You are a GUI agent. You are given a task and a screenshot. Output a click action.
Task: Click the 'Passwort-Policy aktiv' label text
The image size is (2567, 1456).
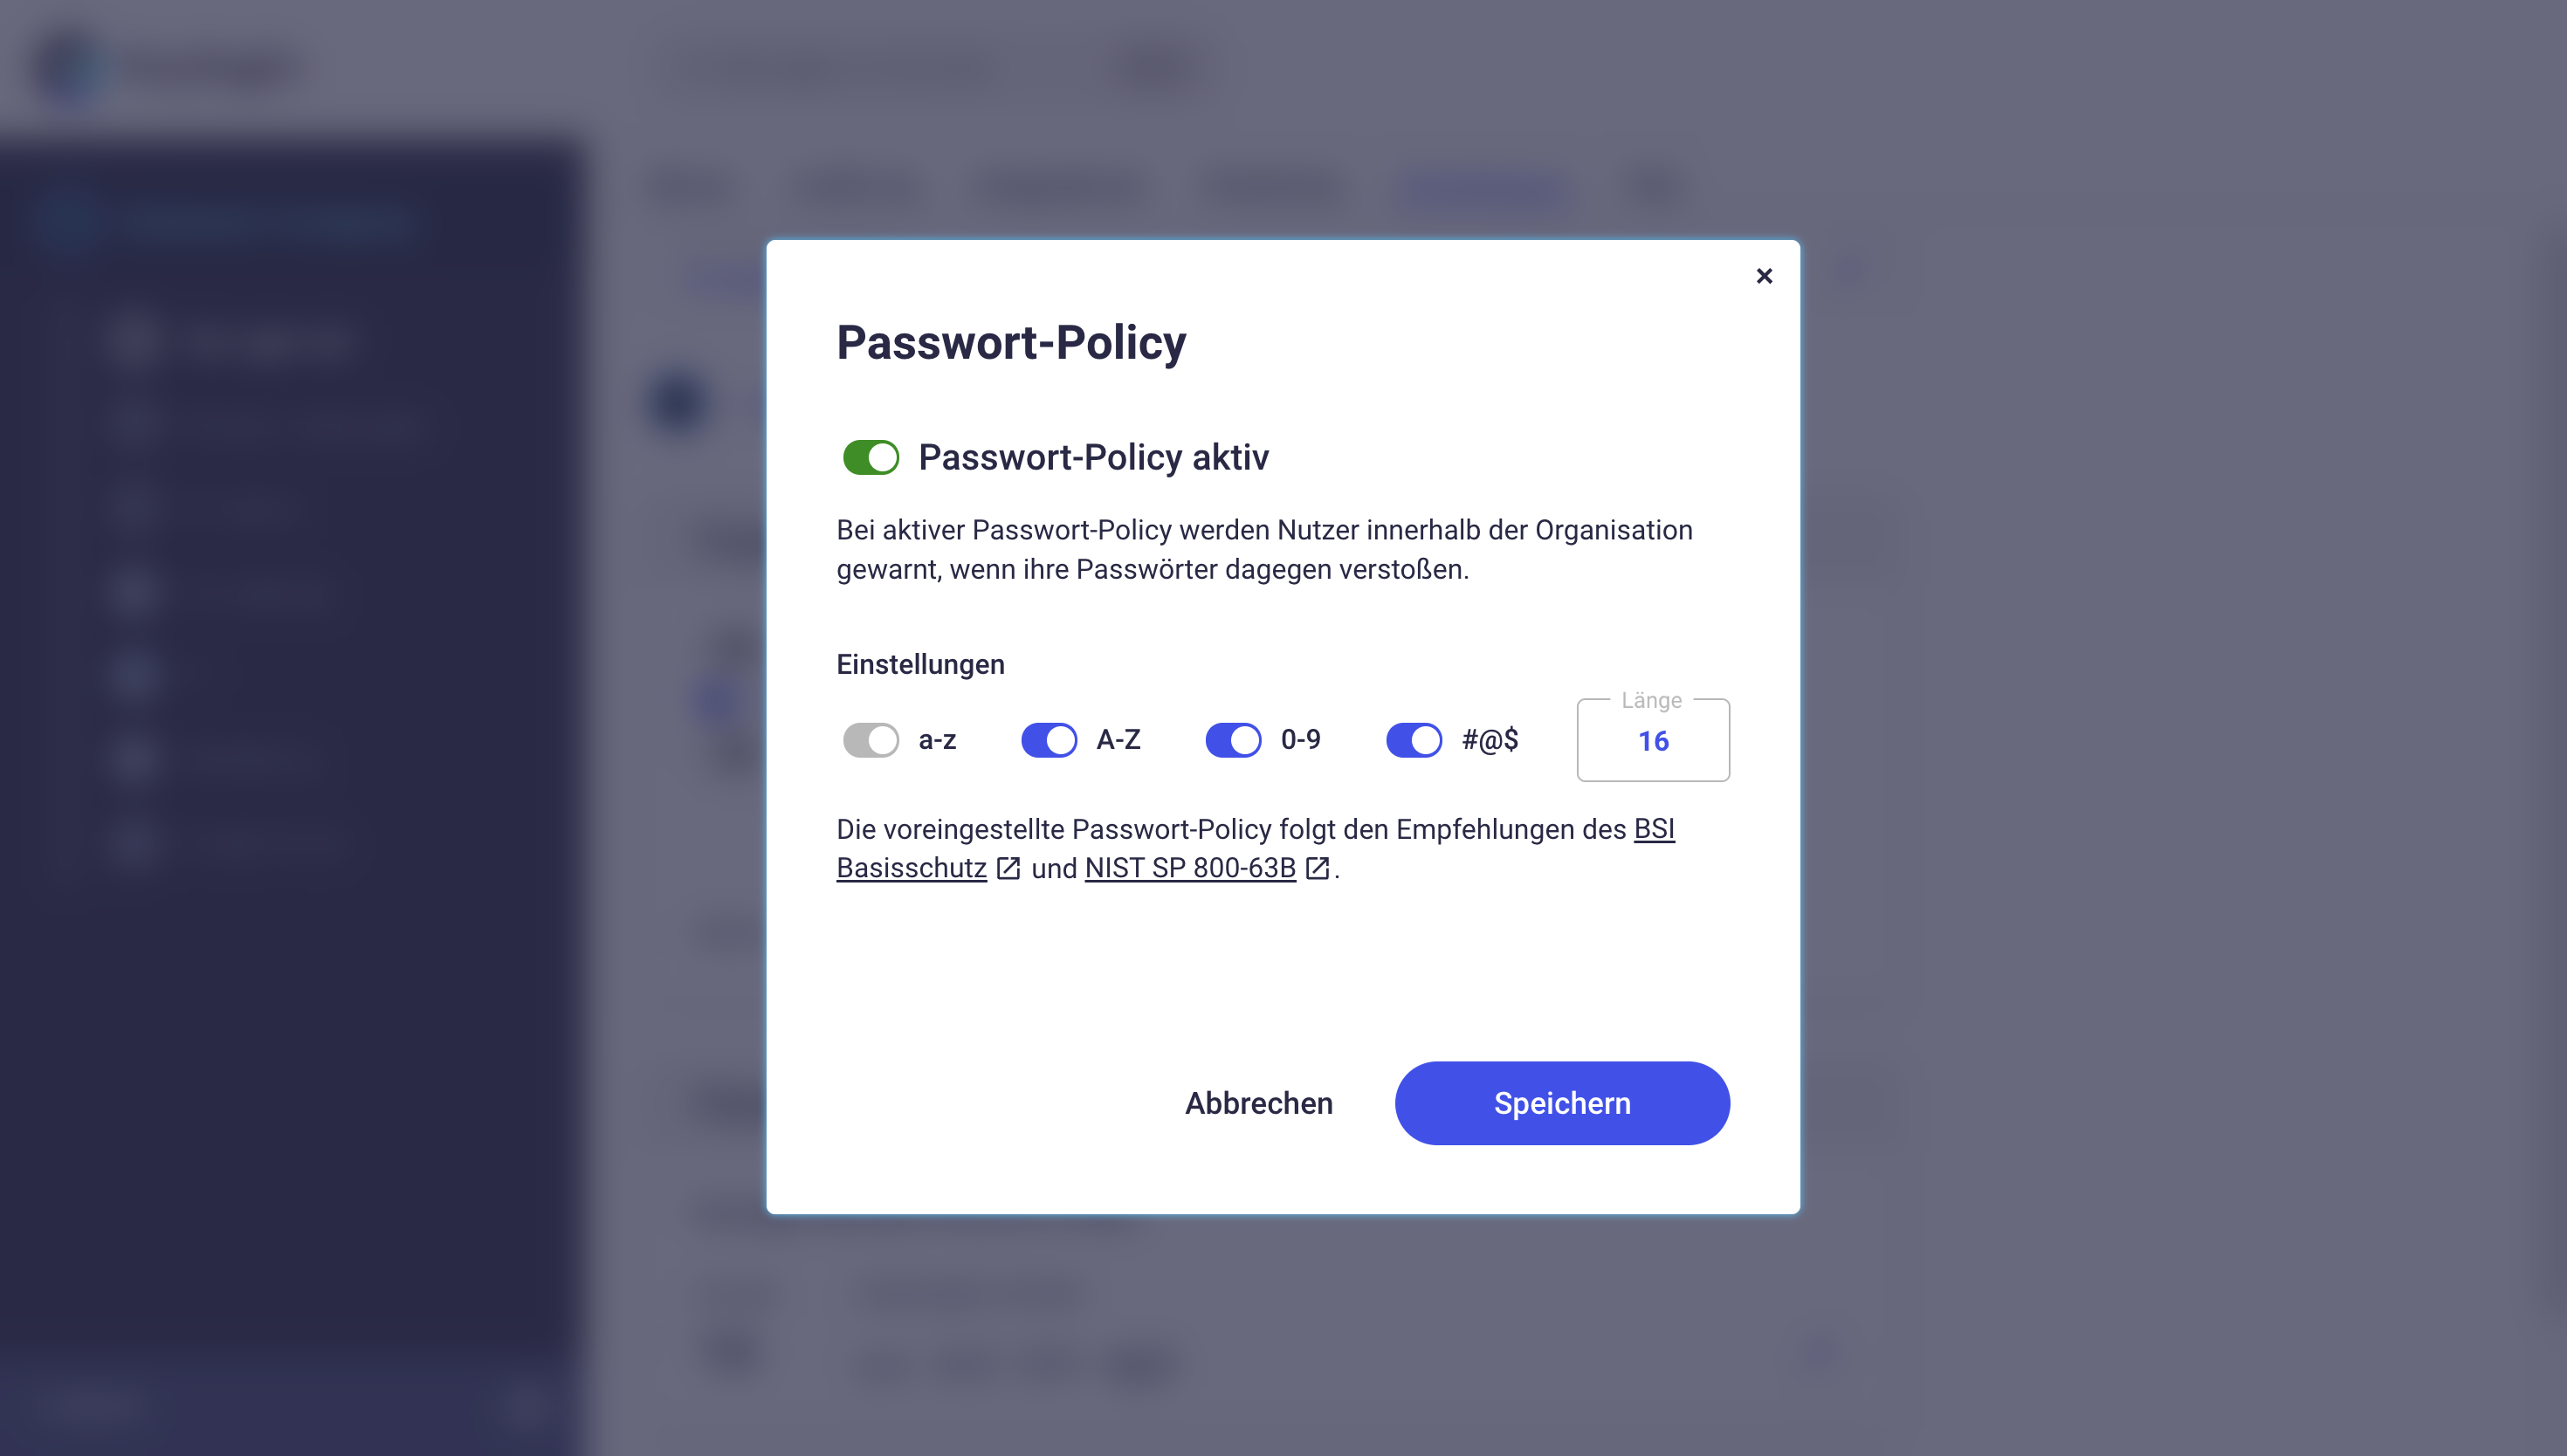1093,458
